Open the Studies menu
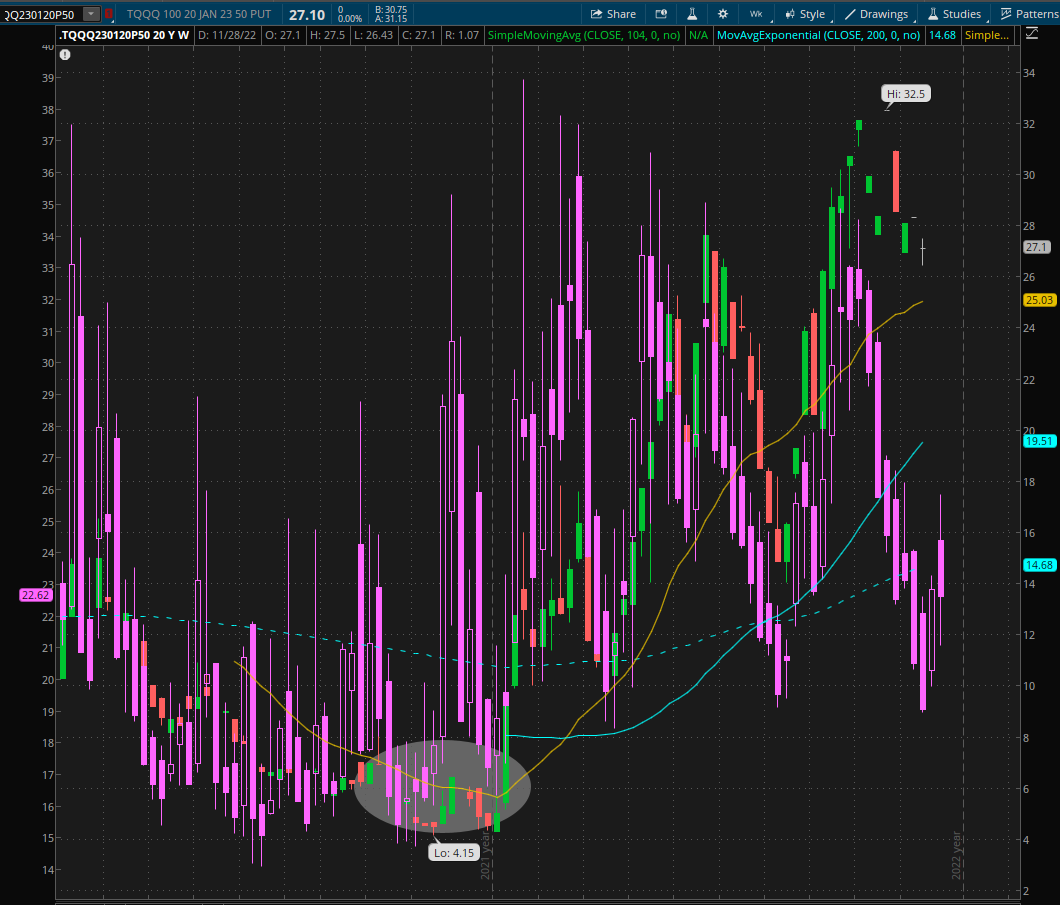This screenshot has height=905, width=1060. click(x=955, y=14)
